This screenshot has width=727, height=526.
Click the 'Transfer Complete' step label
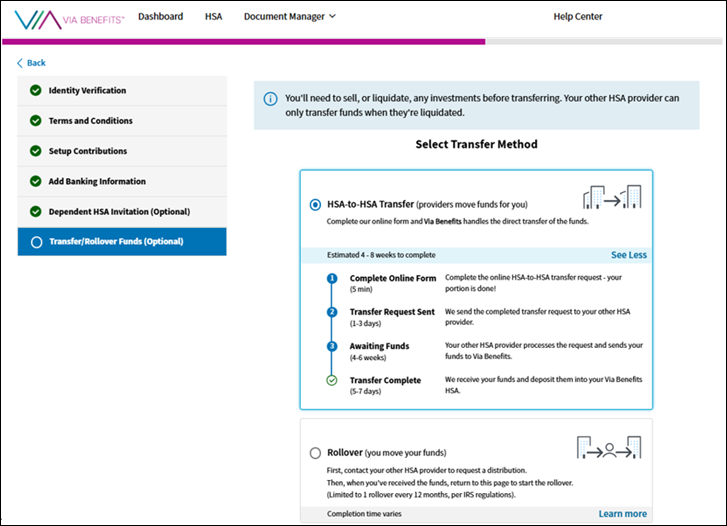click(385, 380)
